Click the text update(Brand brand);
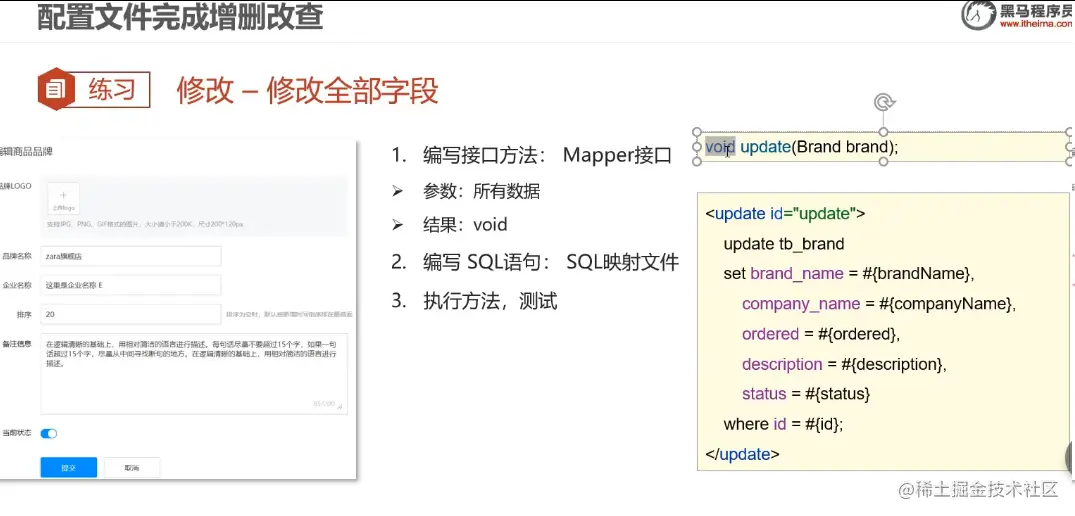 (x=819, y=147)
